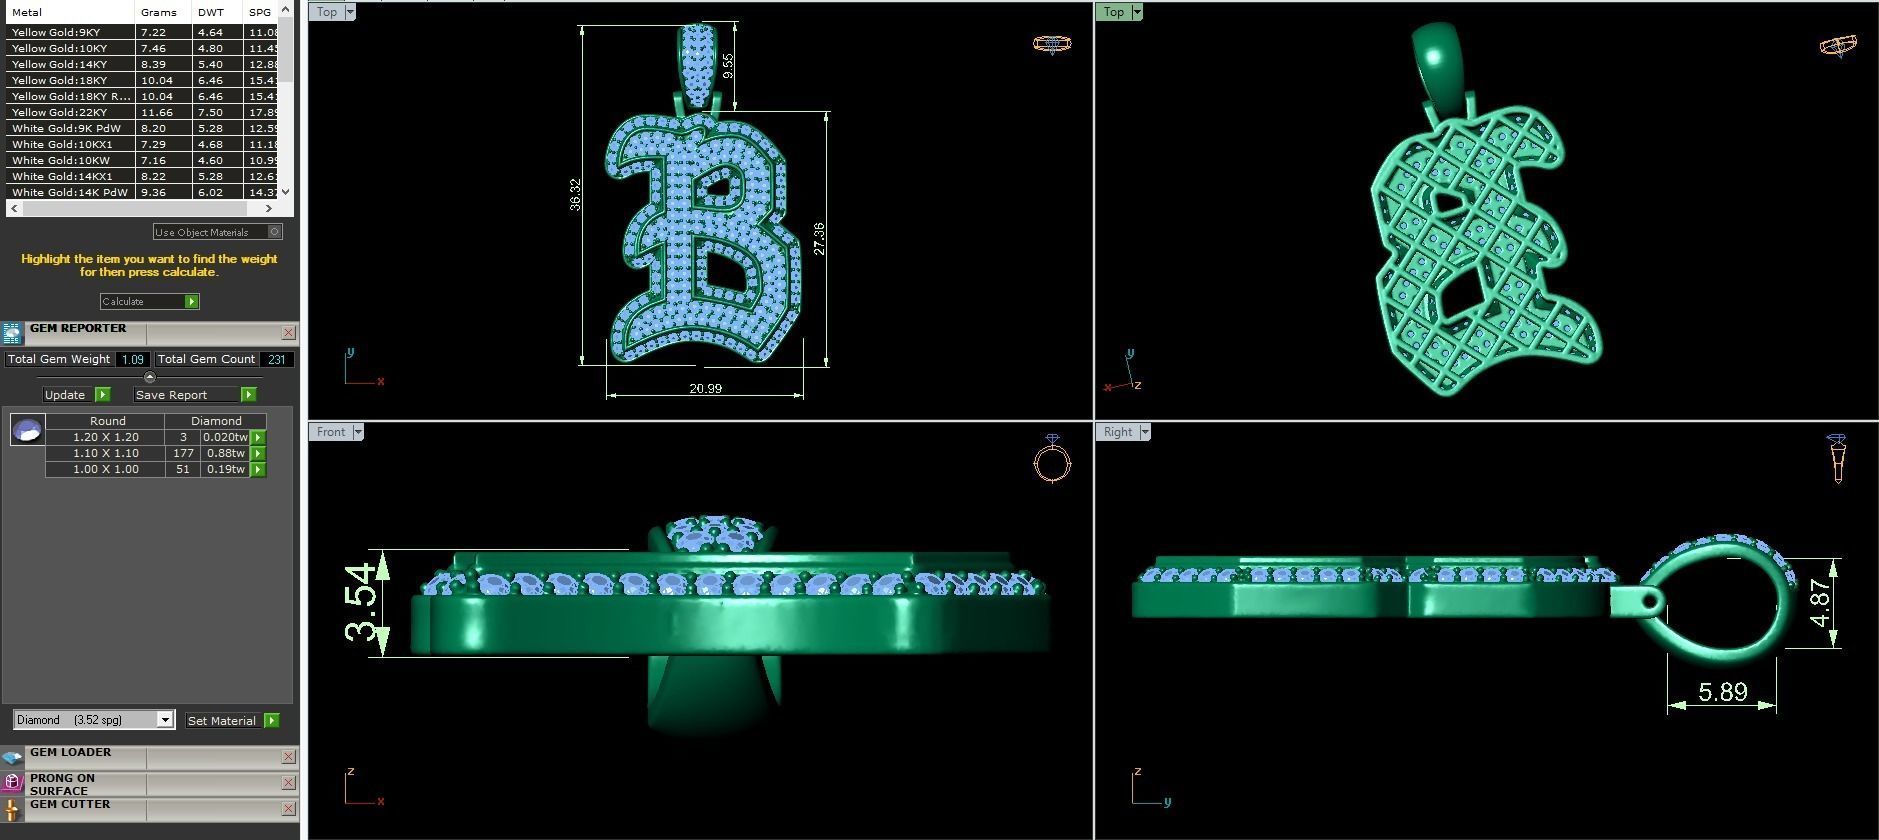Click the Total Gem Weight value field

pyautogui.click(x=133, y=359)
